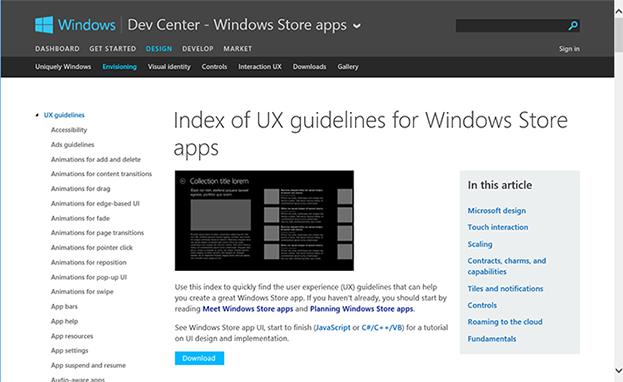The width and height of the screenshot is (623, 382).
Task: Open the Gallery submenu item
Action: [x=348, y=67]
